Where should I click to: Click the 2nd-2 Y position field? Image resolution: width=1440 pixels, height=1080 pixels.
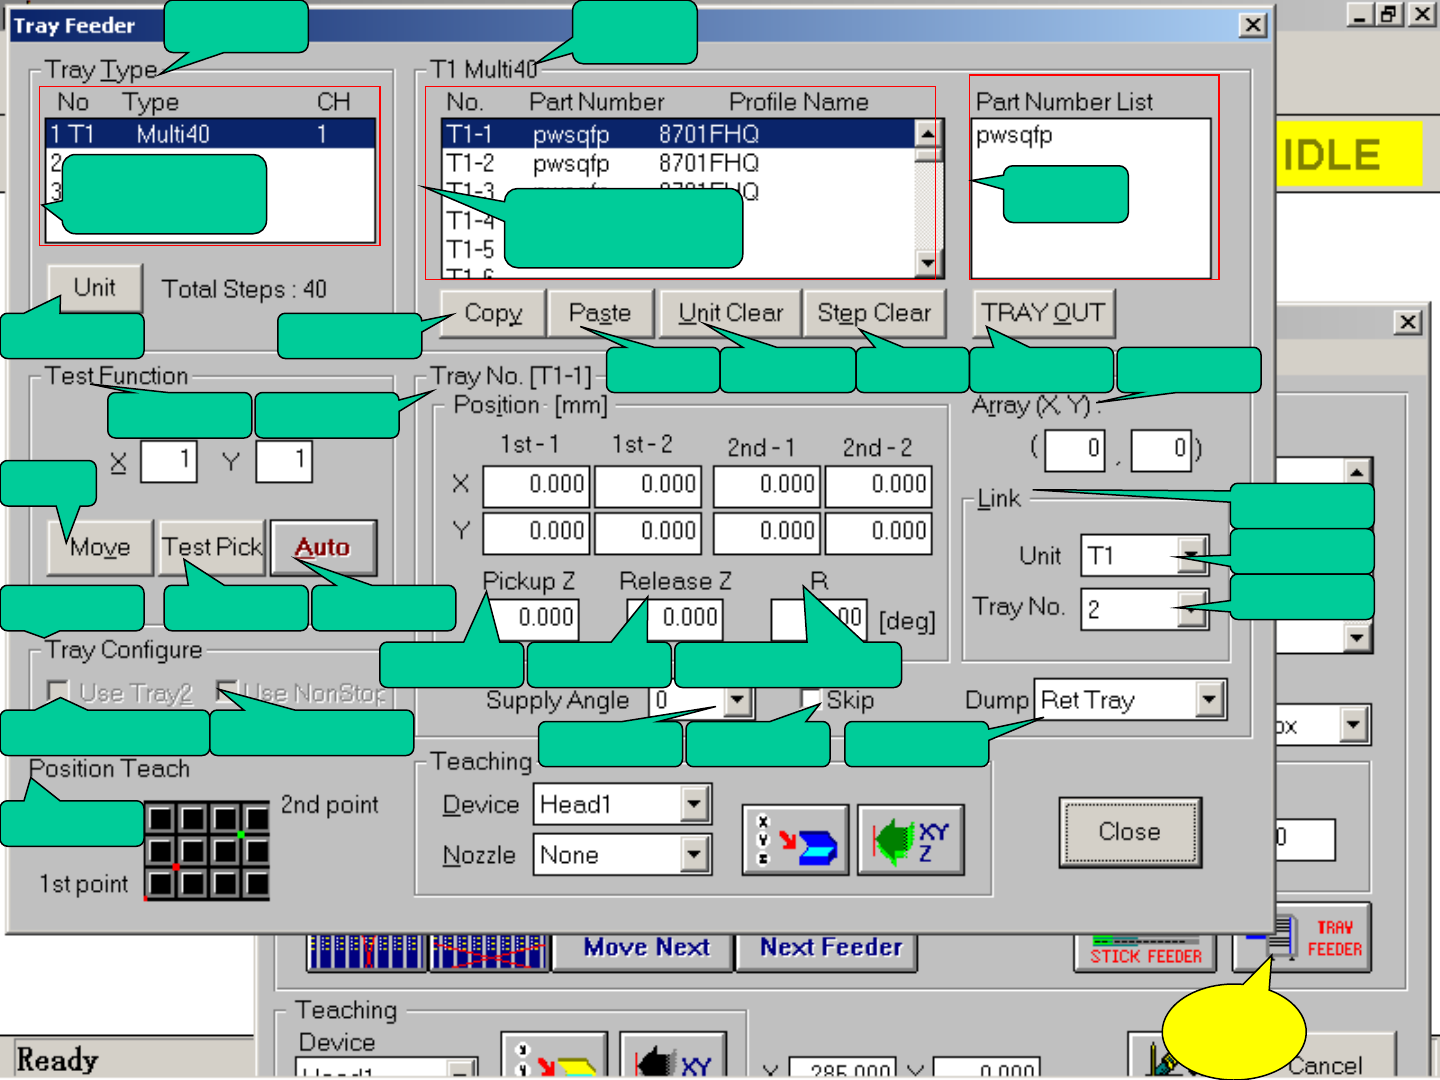(879, 533)
